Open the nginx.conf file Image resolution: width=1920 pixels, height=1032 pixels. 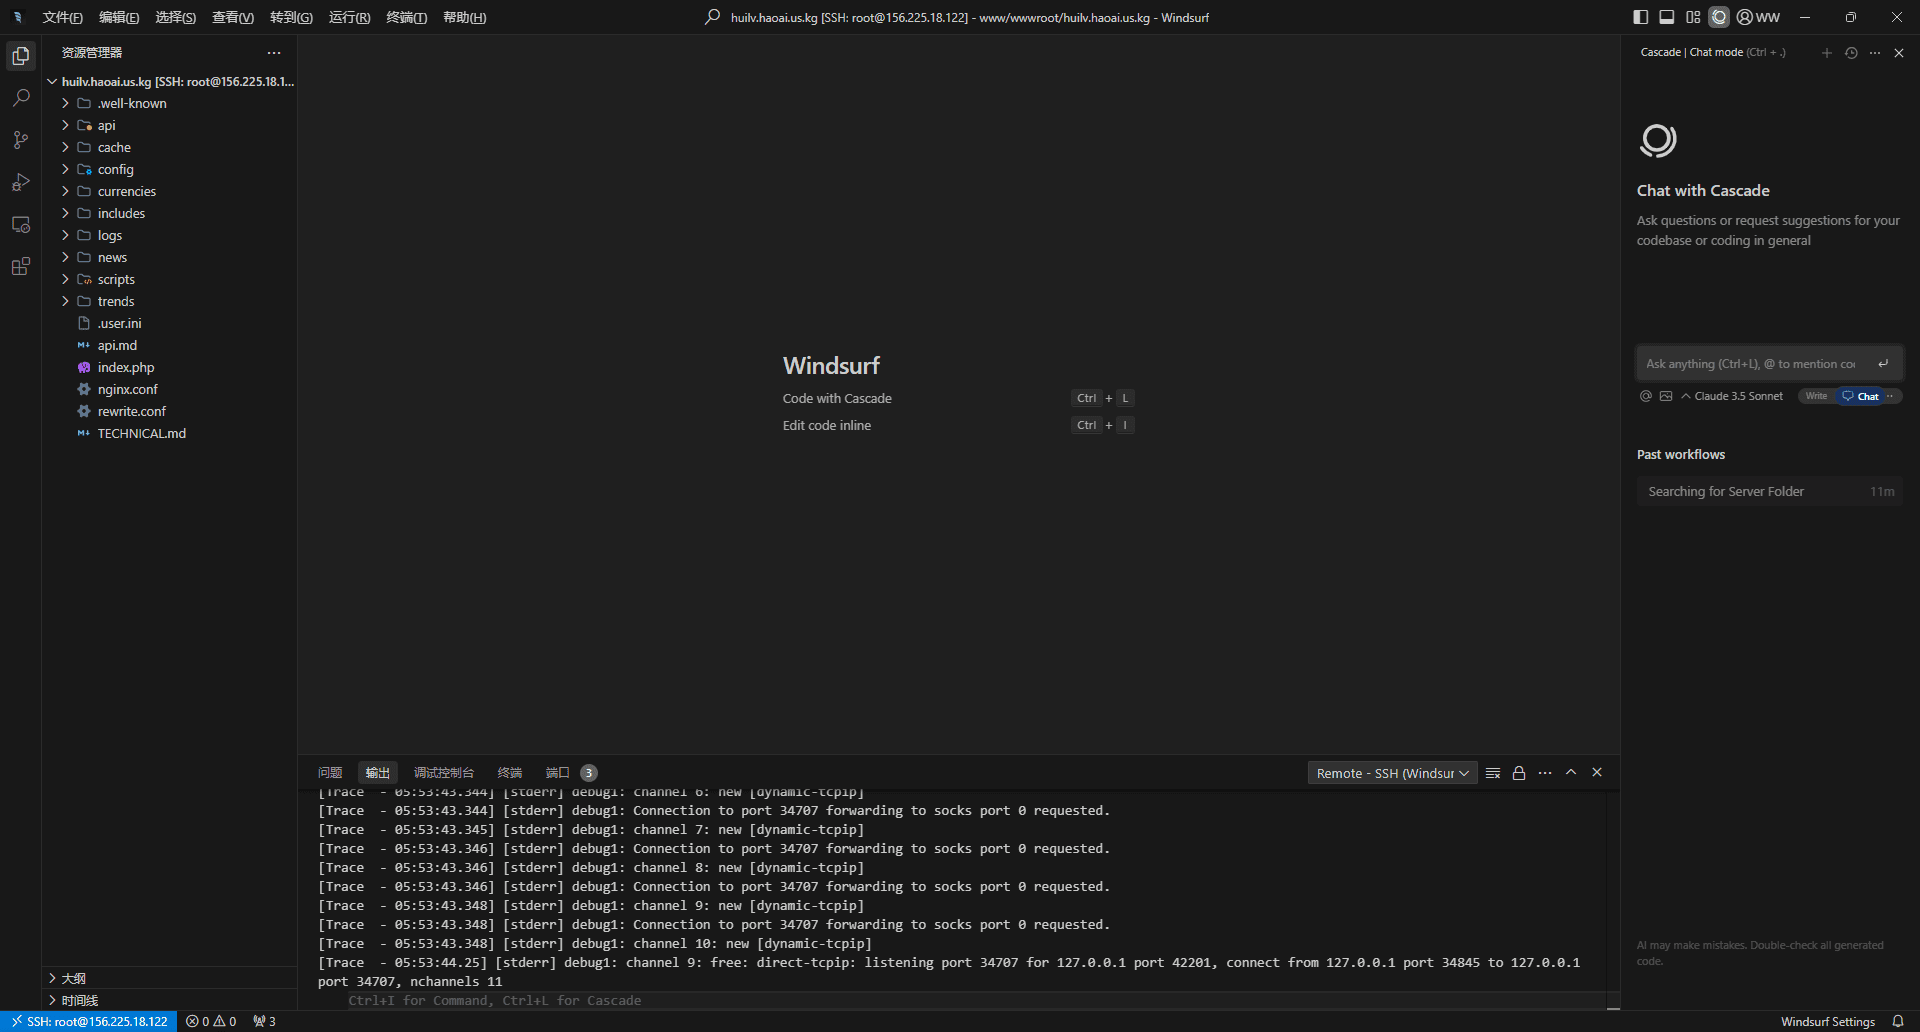[170, 389]
